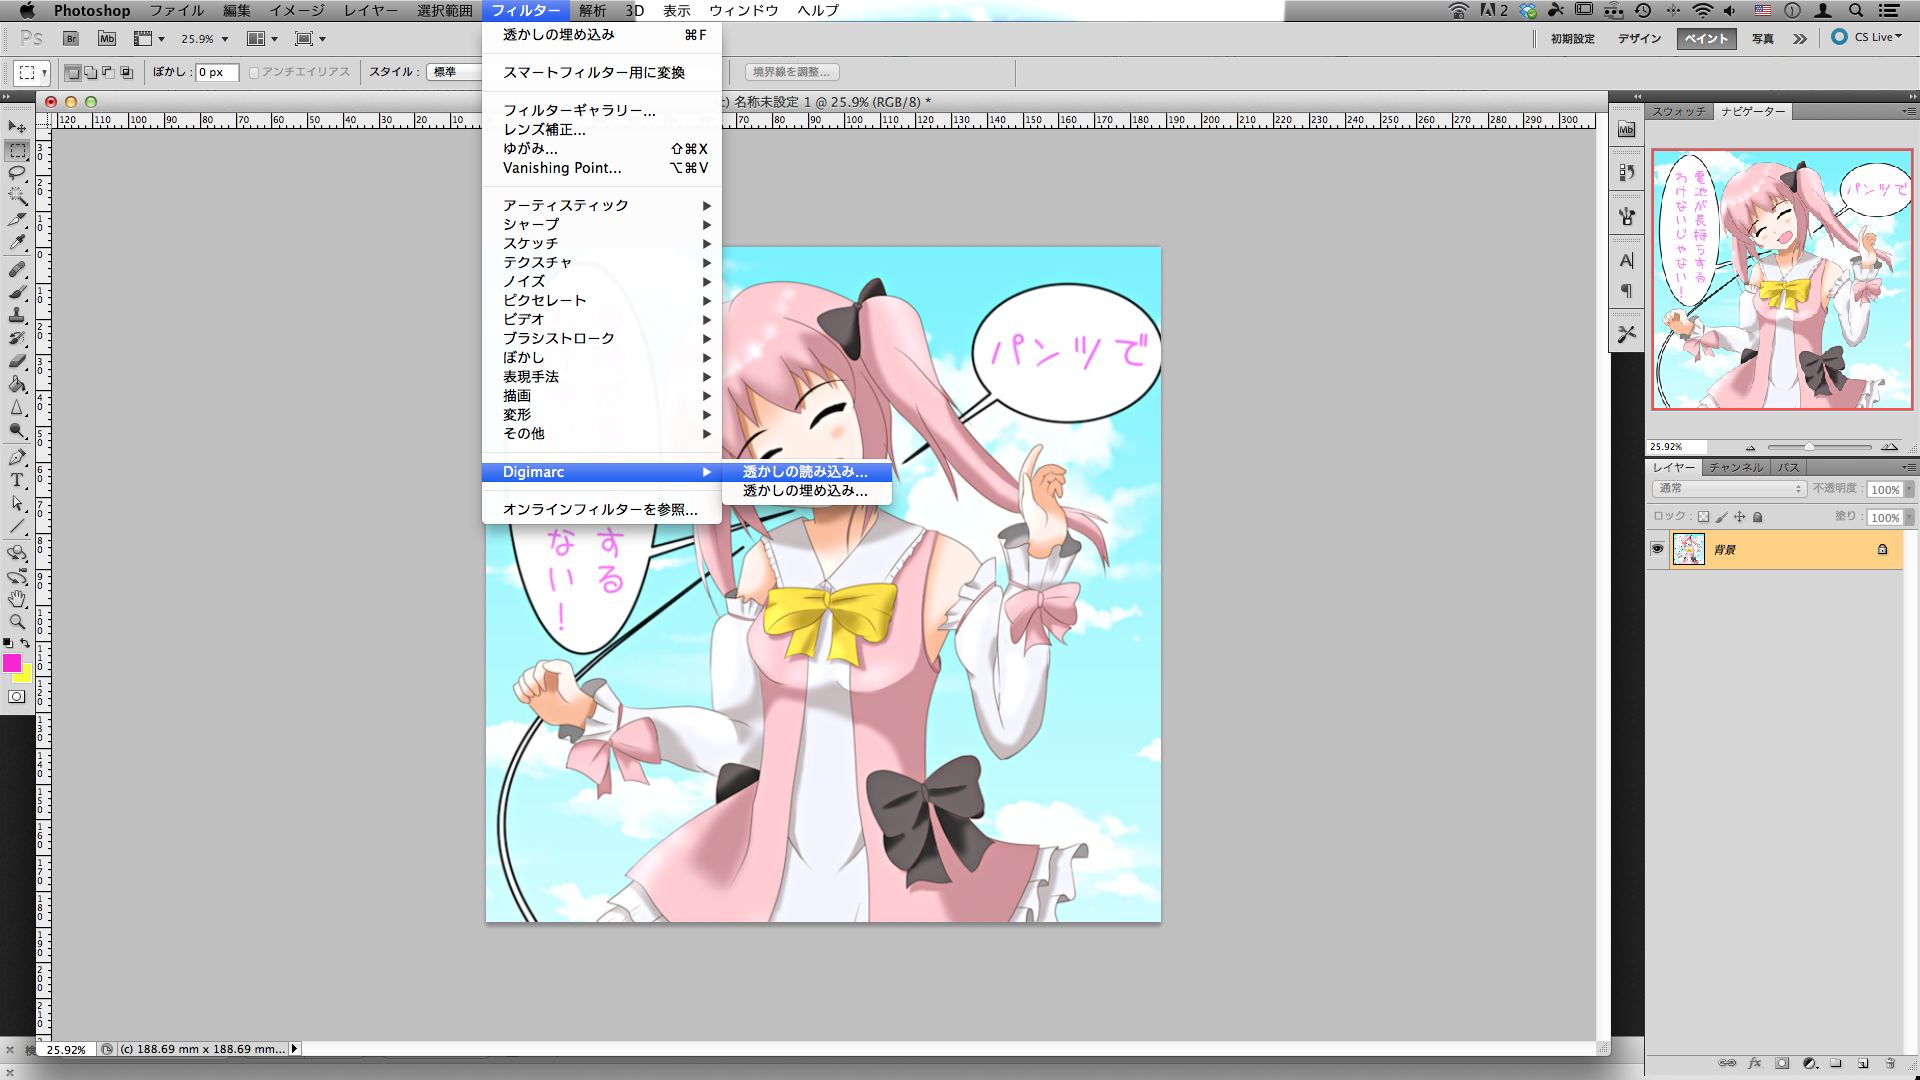Select the Move tool
Screen dimensions: 1920x1080
pos(17,127)
